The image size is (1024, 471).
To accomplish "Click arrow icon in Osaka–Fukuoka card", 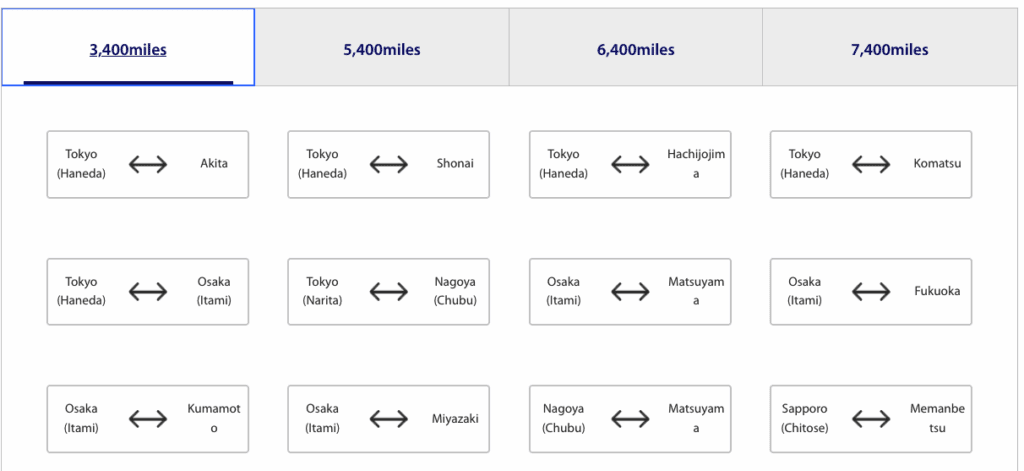I will (871, 291).
